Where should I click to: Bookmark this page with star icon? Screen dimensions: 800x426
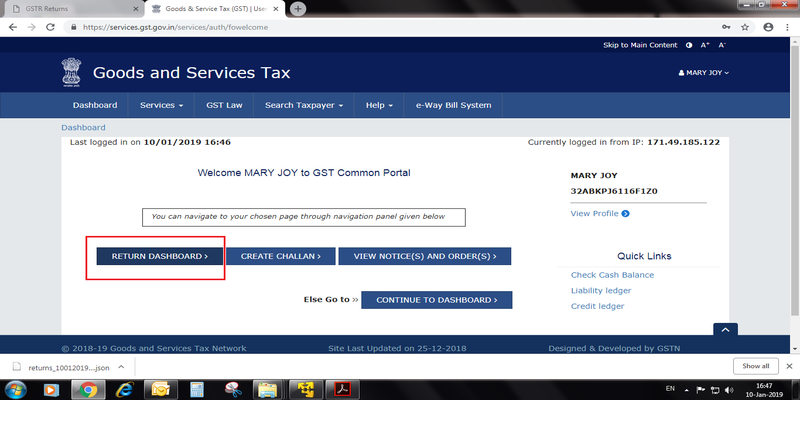click(745, 27)
